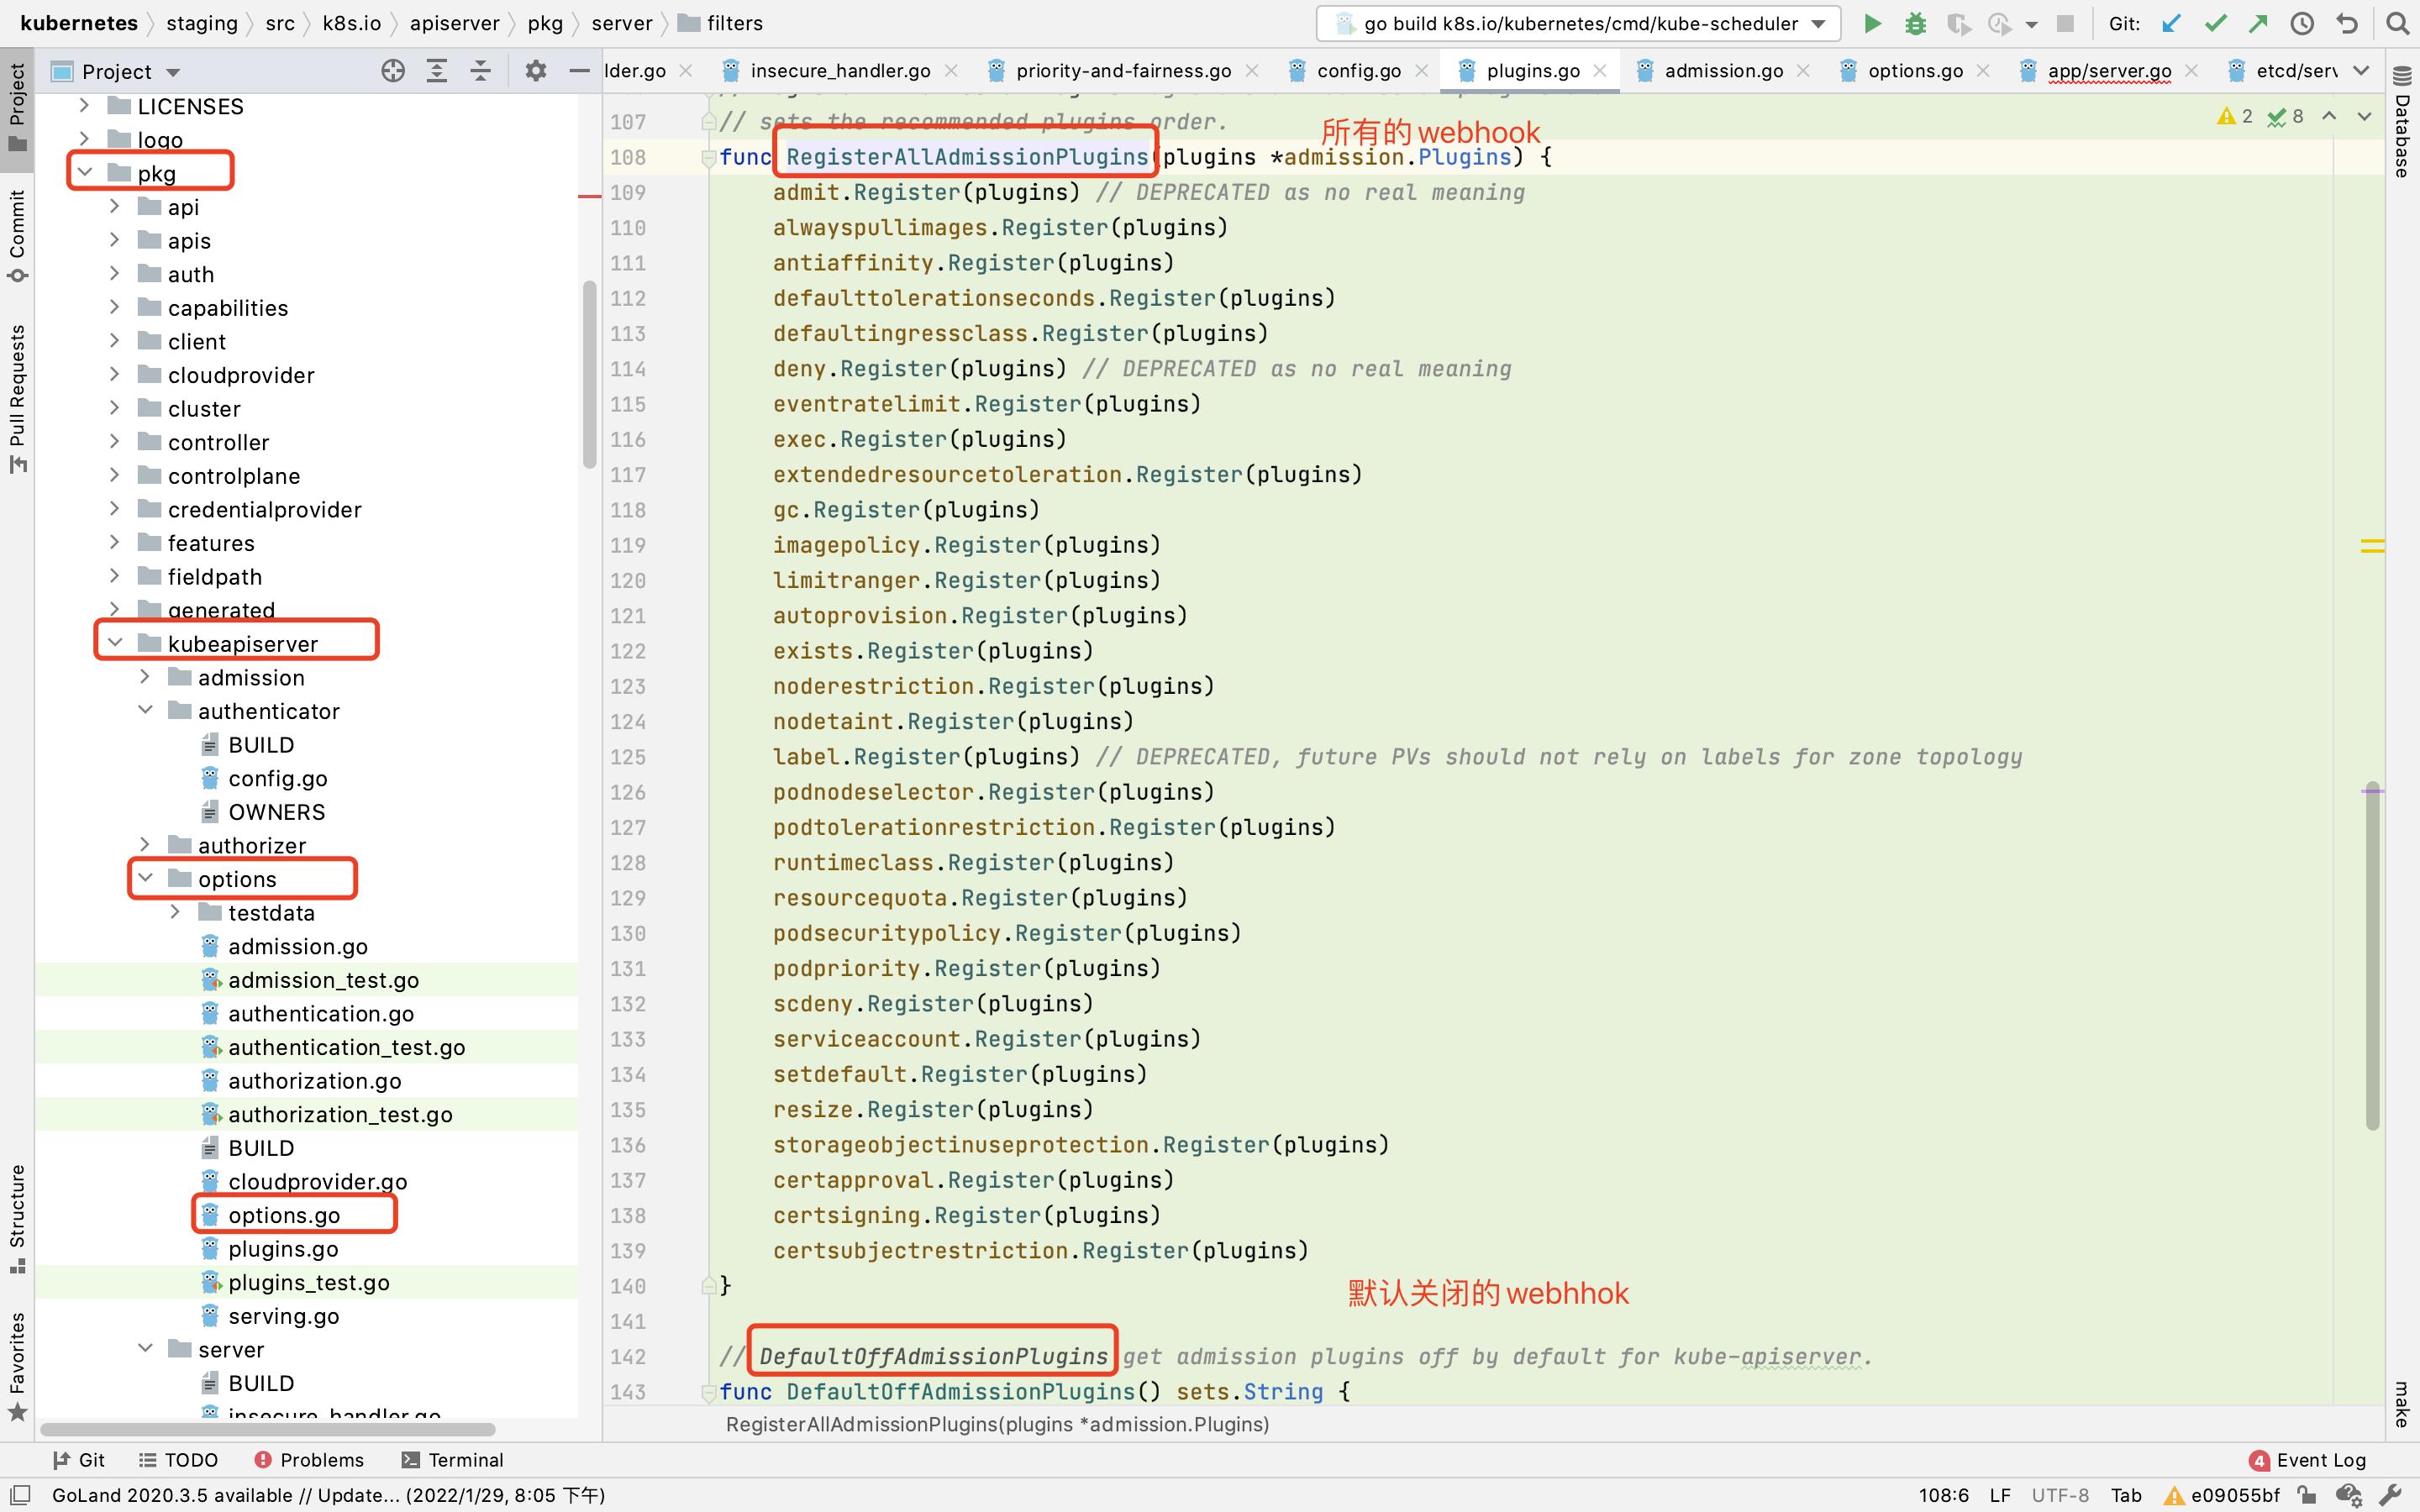Viewport: 2420px width, 1512px height.
Task: Open Git history clock icon
Action: pyautogui.click(x=2302, y=23)
